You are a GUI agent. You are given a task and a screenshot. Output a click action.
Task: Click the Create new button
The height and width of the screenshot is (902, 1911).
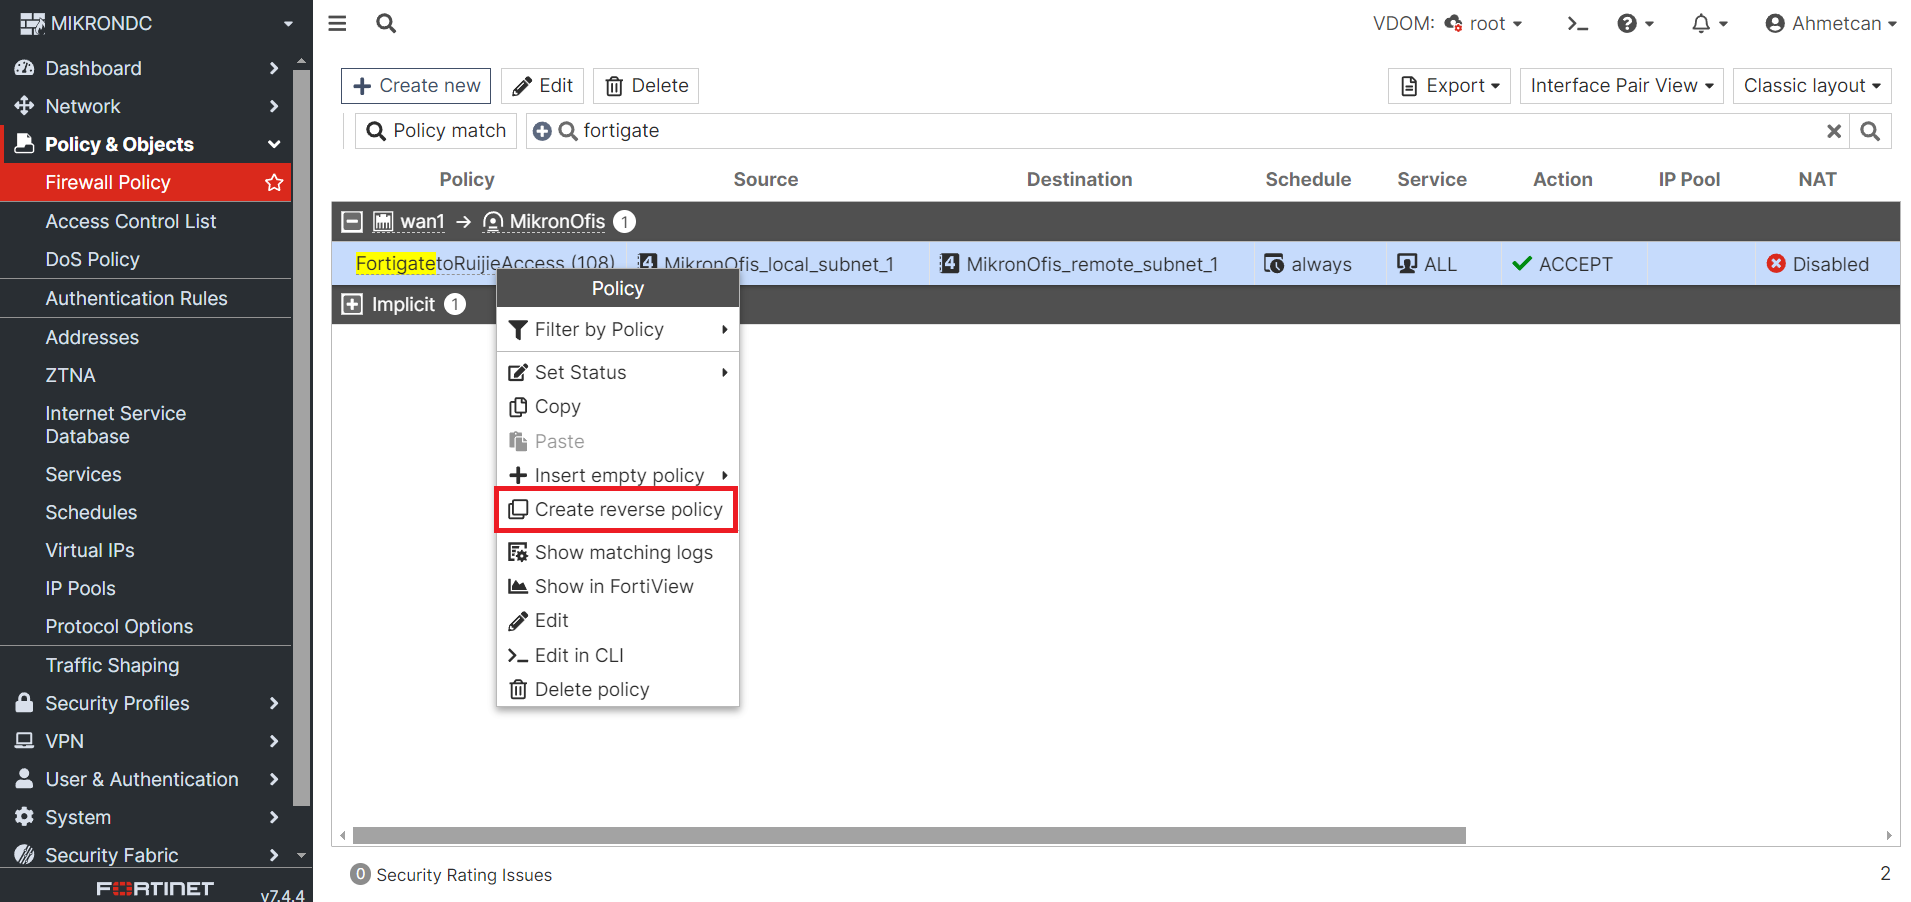tap(416, 86)
